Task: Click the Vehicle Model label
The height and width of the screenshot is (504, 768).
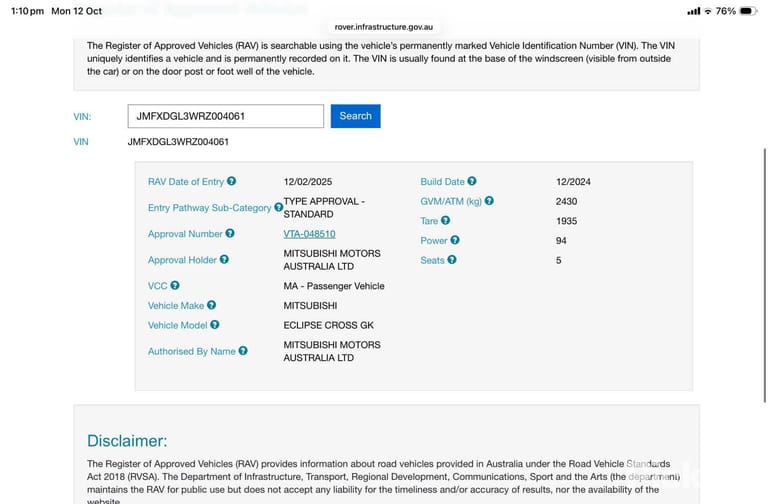Action: coord(177,325)
